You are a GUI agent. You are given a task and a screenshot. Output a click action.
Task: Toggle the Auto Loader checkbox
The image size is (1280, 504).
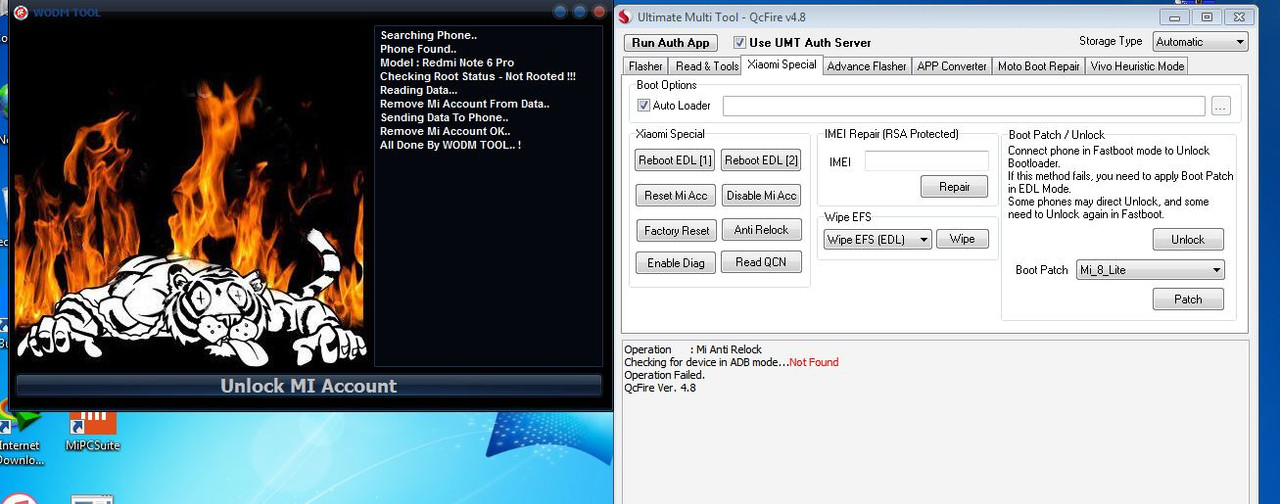tap(644, 105)
